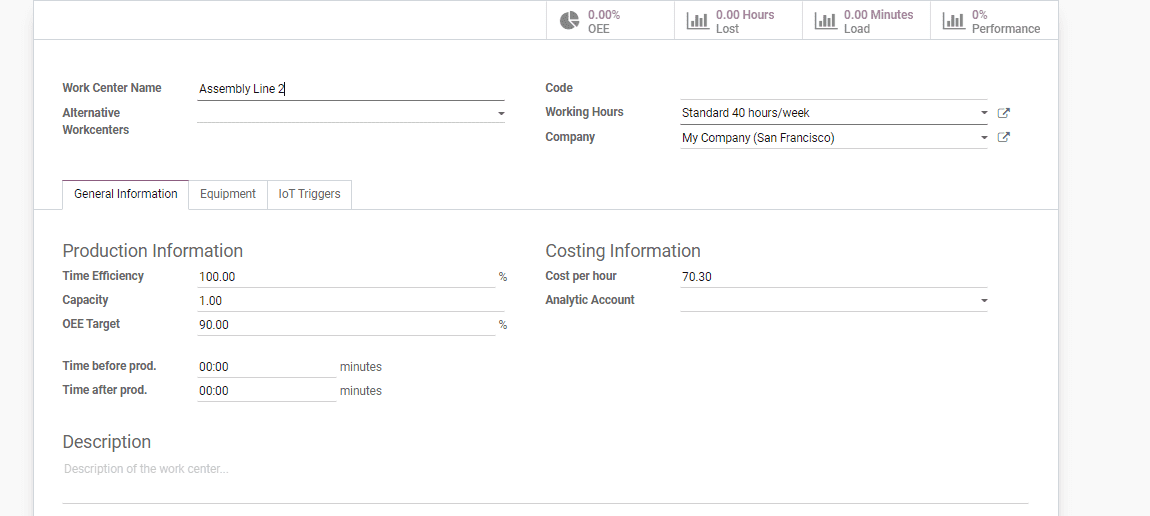View 0.00% OEE statistic
The height and width of the screenshot is (516, 1150).
coord(610,21)
